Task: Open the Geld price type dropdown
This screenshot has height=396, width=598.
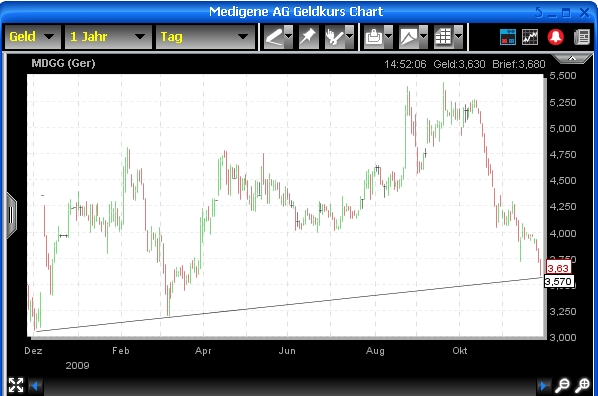Action: pos(32,37)
